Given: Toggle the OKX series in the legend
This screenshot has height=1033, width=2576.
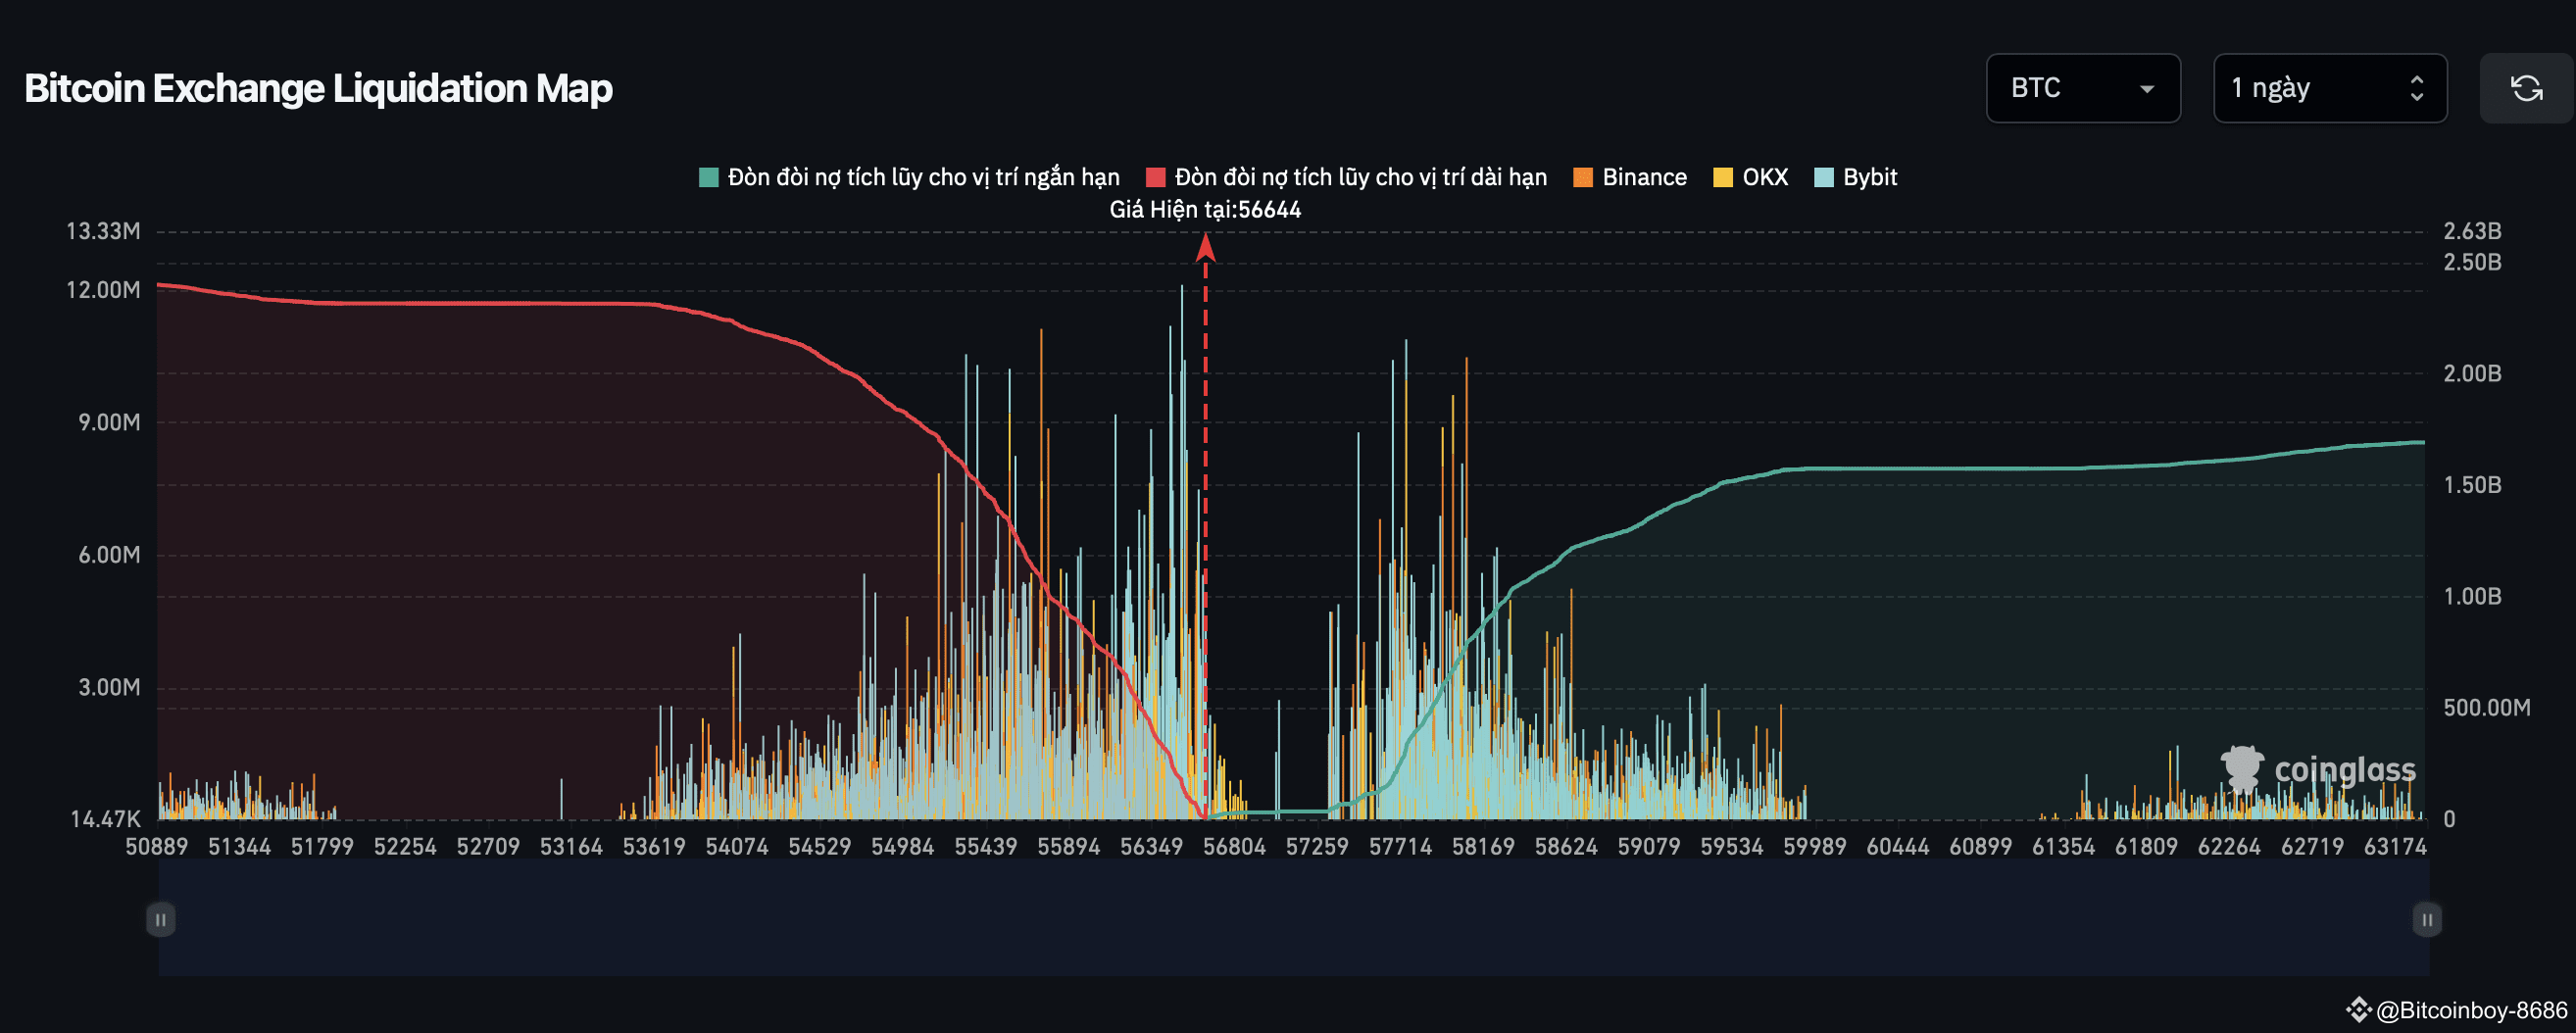Looking at the screenshot, I should tap(1765, 176).
